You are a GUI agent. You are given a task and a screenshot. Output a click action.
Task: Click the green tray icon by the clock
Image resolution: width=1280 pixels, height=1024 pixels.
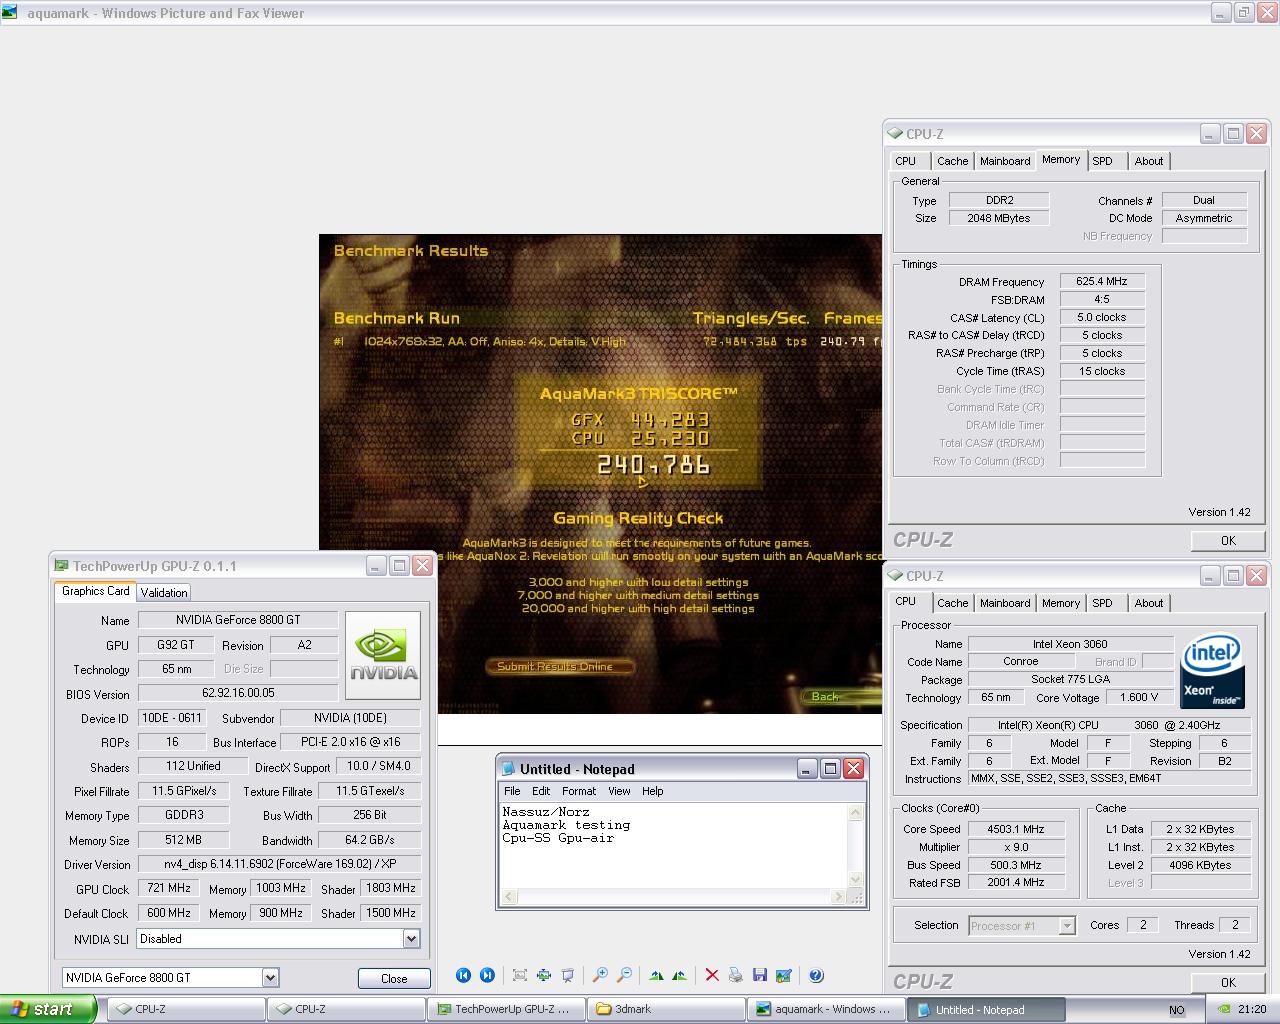[1223, 1009]
